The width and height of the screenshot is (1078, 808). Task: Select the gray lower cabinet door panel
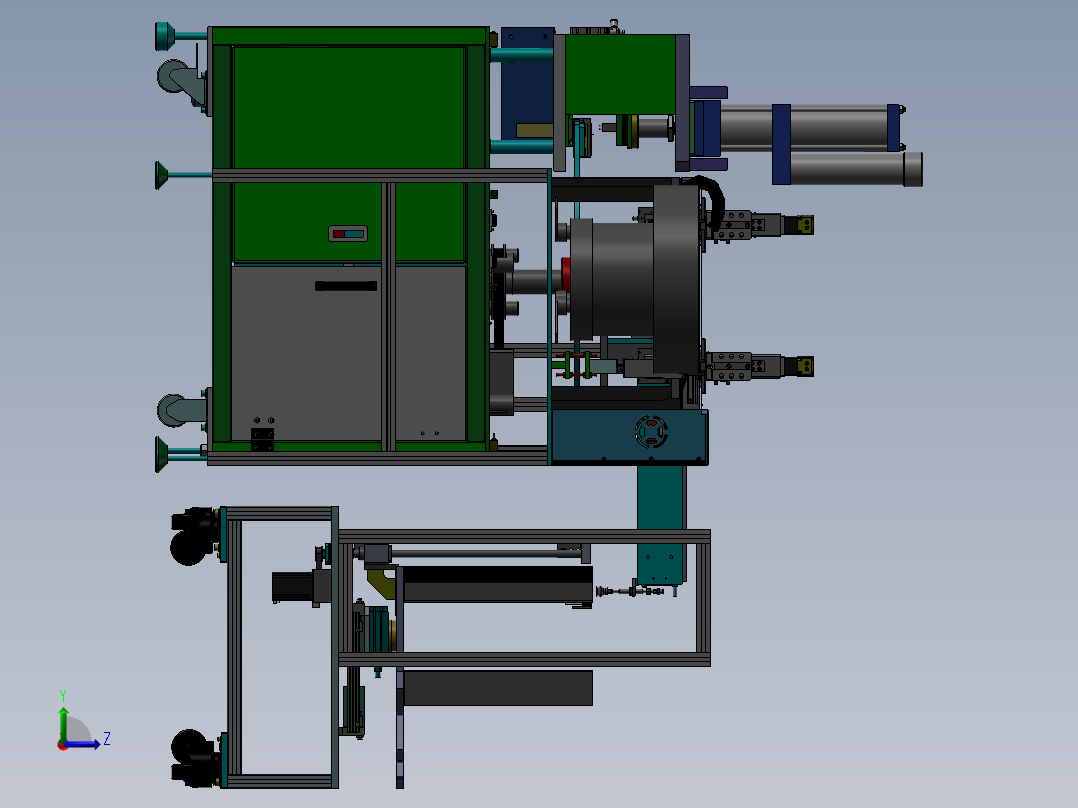[307, 353]
